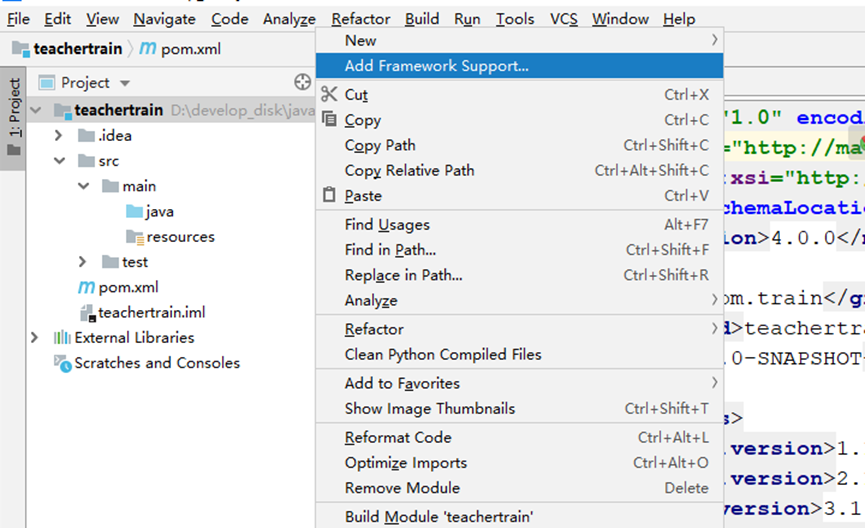Choose Reformat Code from context menu
This screenshot has height=528, width=865.
[398, 438]
